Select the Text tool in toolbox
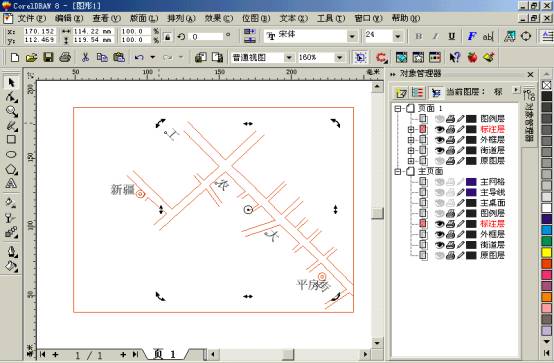 pyautogui.click(x=11, y=183)
